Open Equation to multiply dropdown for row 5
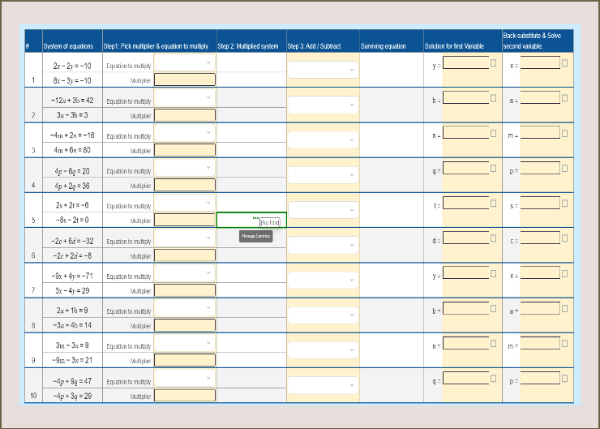Viewport: 600px width, 429px height. tap(185, 202)
